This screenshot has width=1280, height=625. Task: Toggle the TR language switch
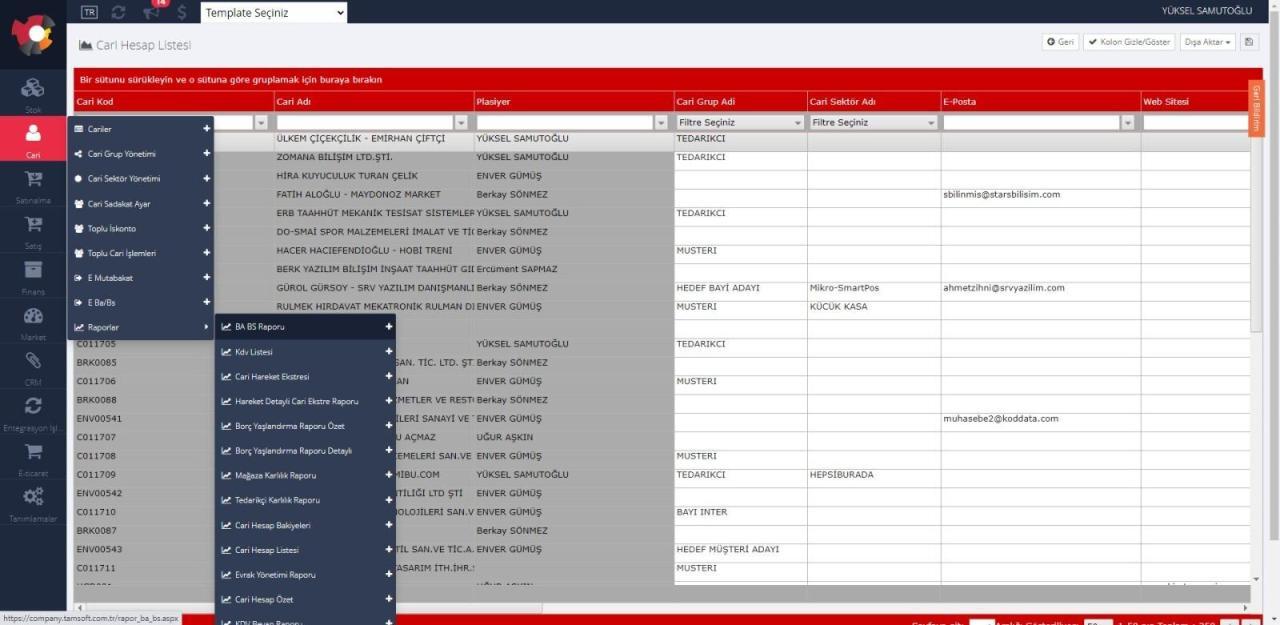coord(89,12)
